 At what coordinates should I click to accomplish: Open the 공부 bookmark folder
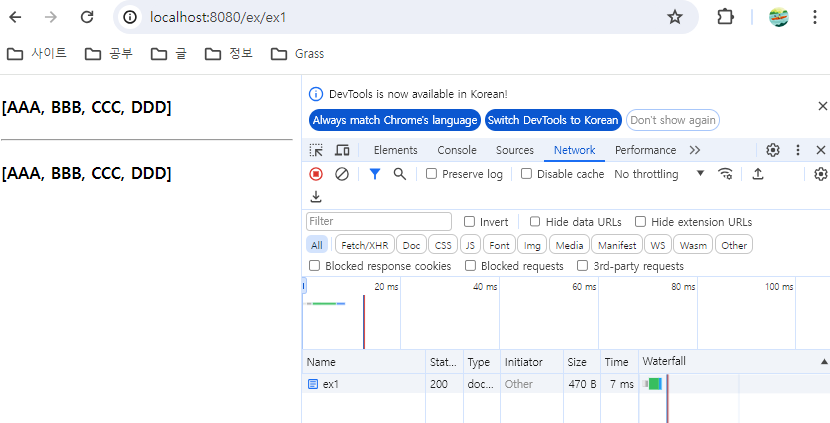[x=109, y=53]
